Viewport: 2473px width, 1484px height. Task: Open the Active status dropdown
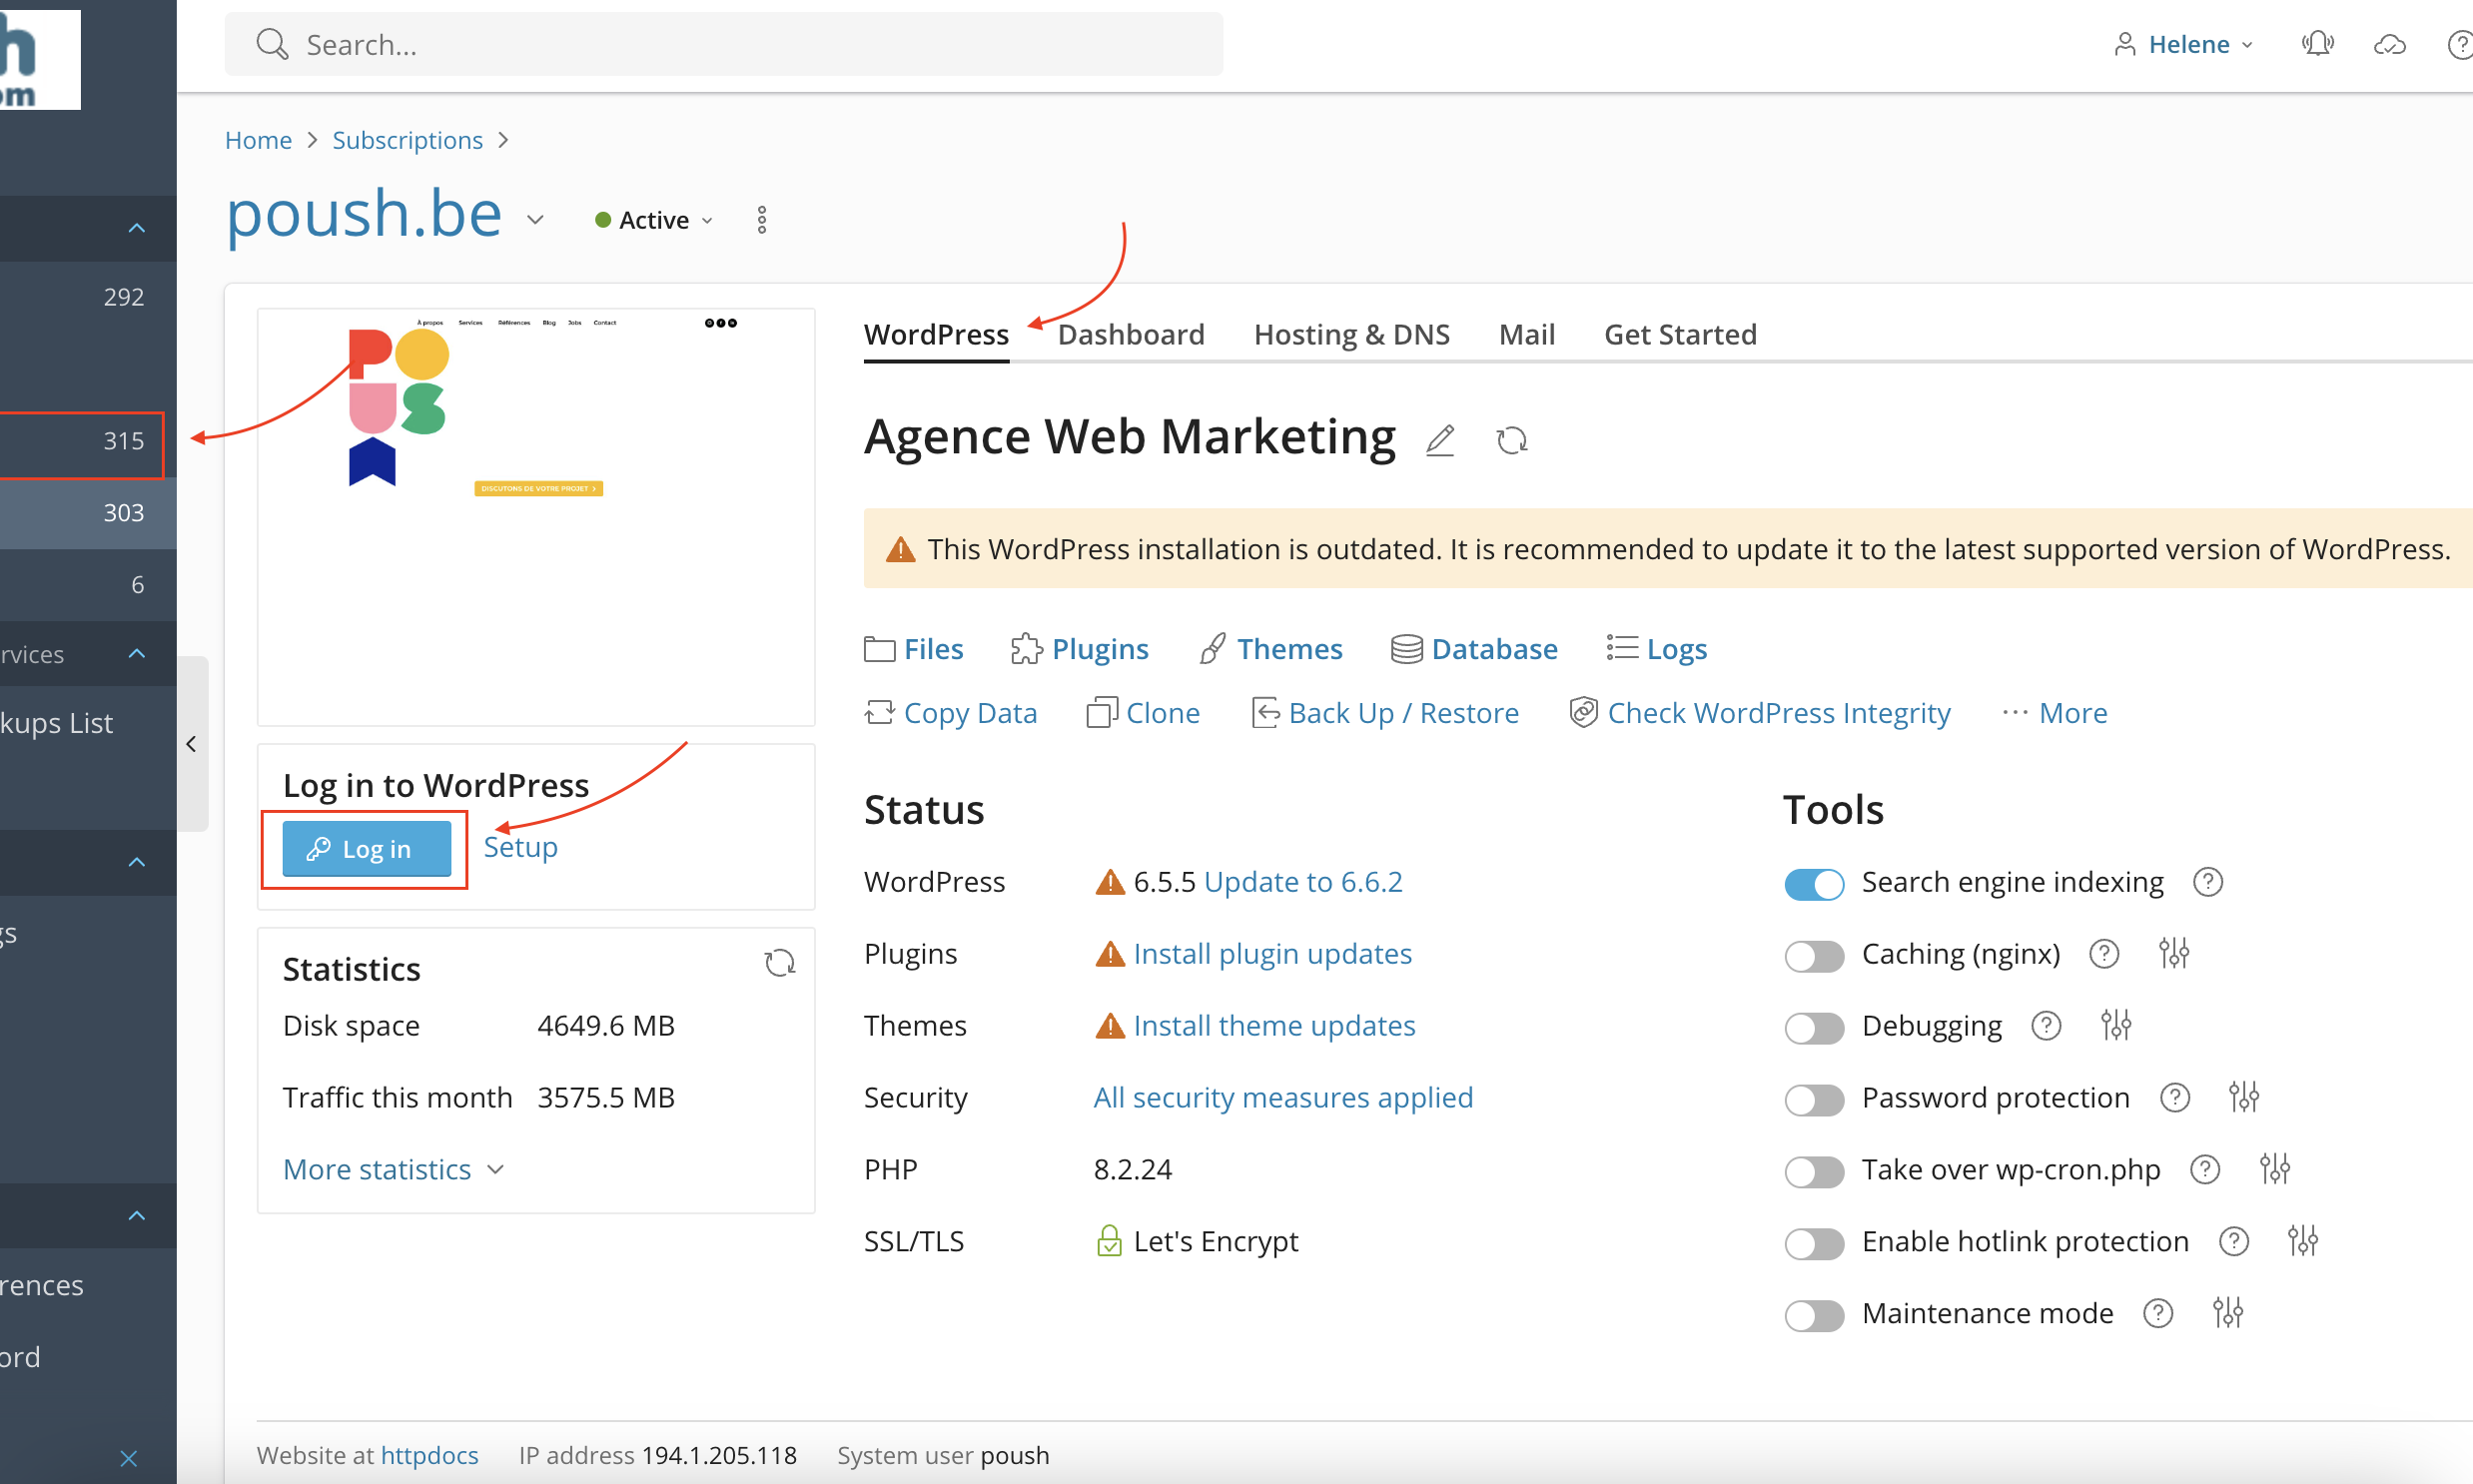click(x=655, y=220)
